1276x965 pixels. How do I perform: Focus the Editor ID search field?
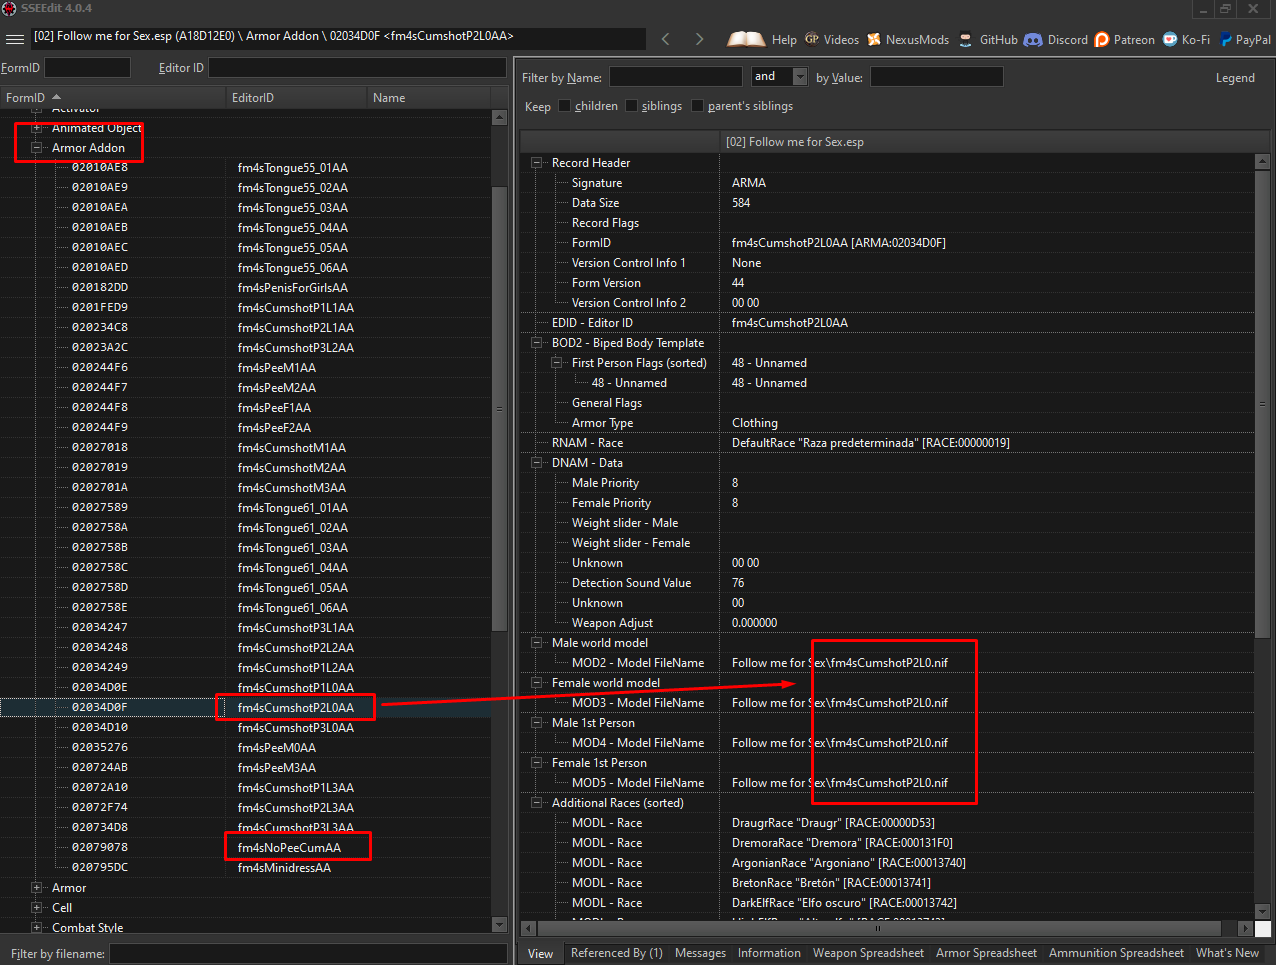tap(357, 68)
